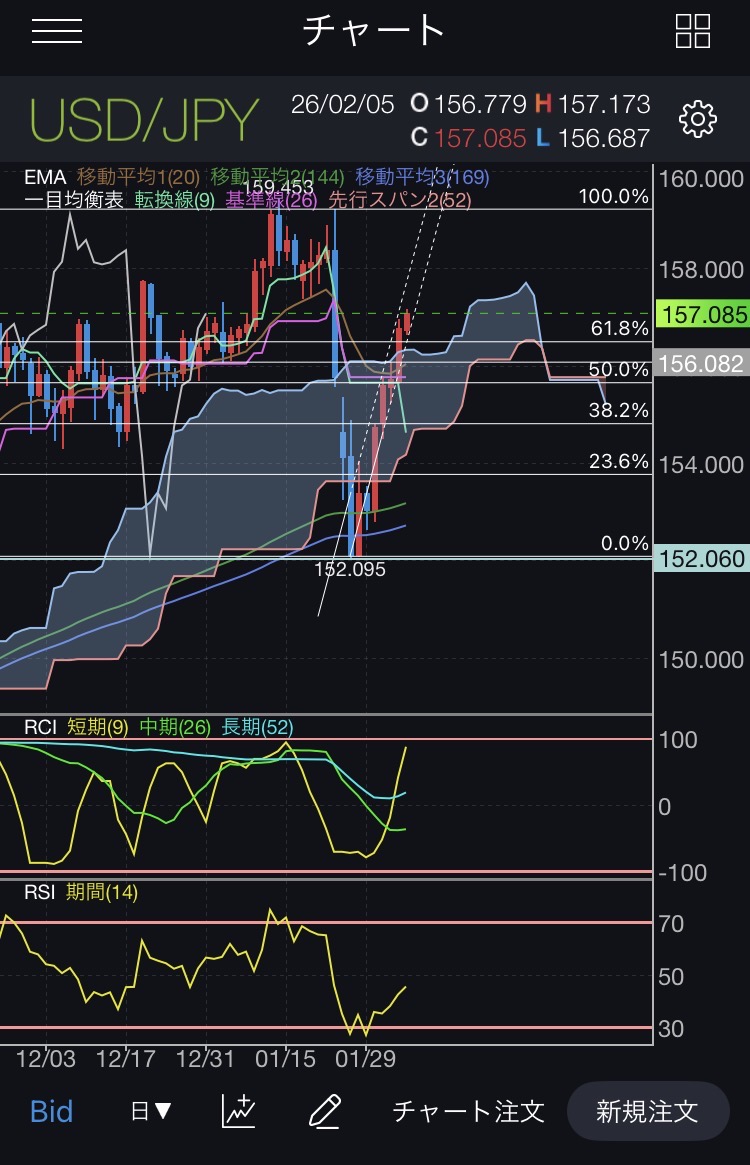Select the pencil drawing tool
The width and height of the screenshot is (750, 1165).
click(x=325, y=1111)
